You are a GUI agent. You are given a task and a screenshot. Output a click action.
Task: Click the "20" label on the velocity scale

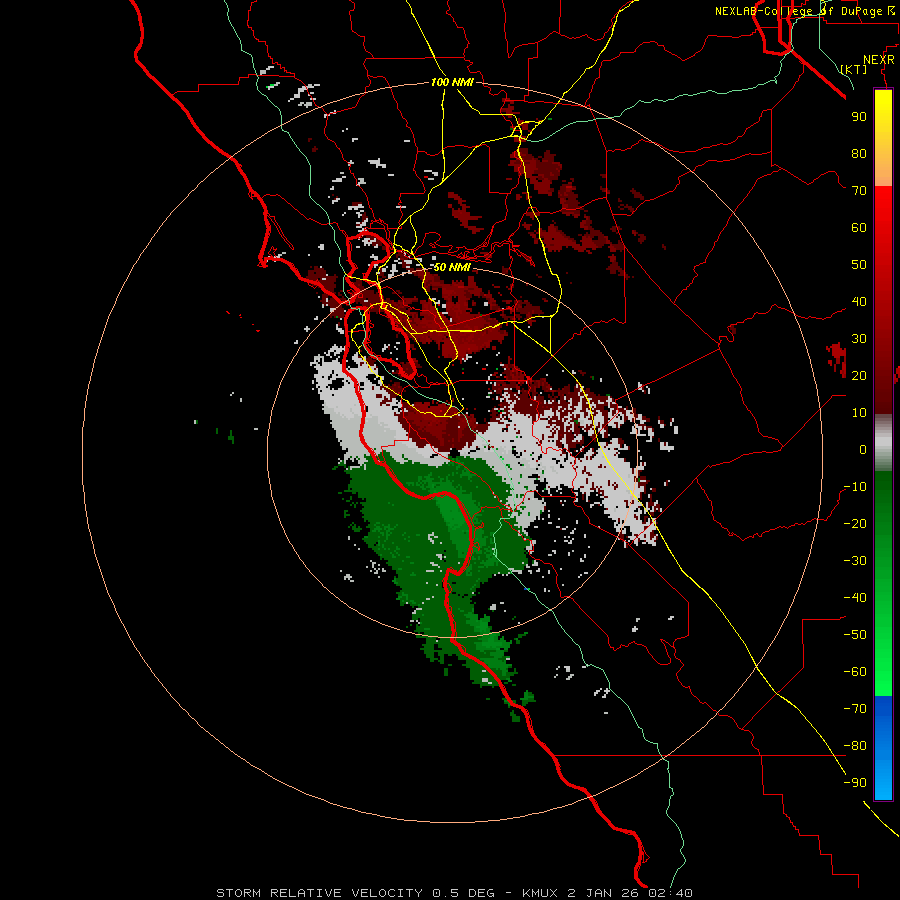coord(859,375)
